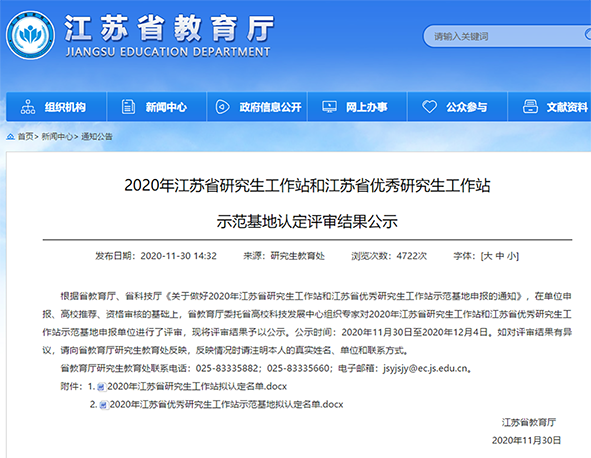591x458 pixels.
Task: Set font size to 大
Action: click(488, 256)
